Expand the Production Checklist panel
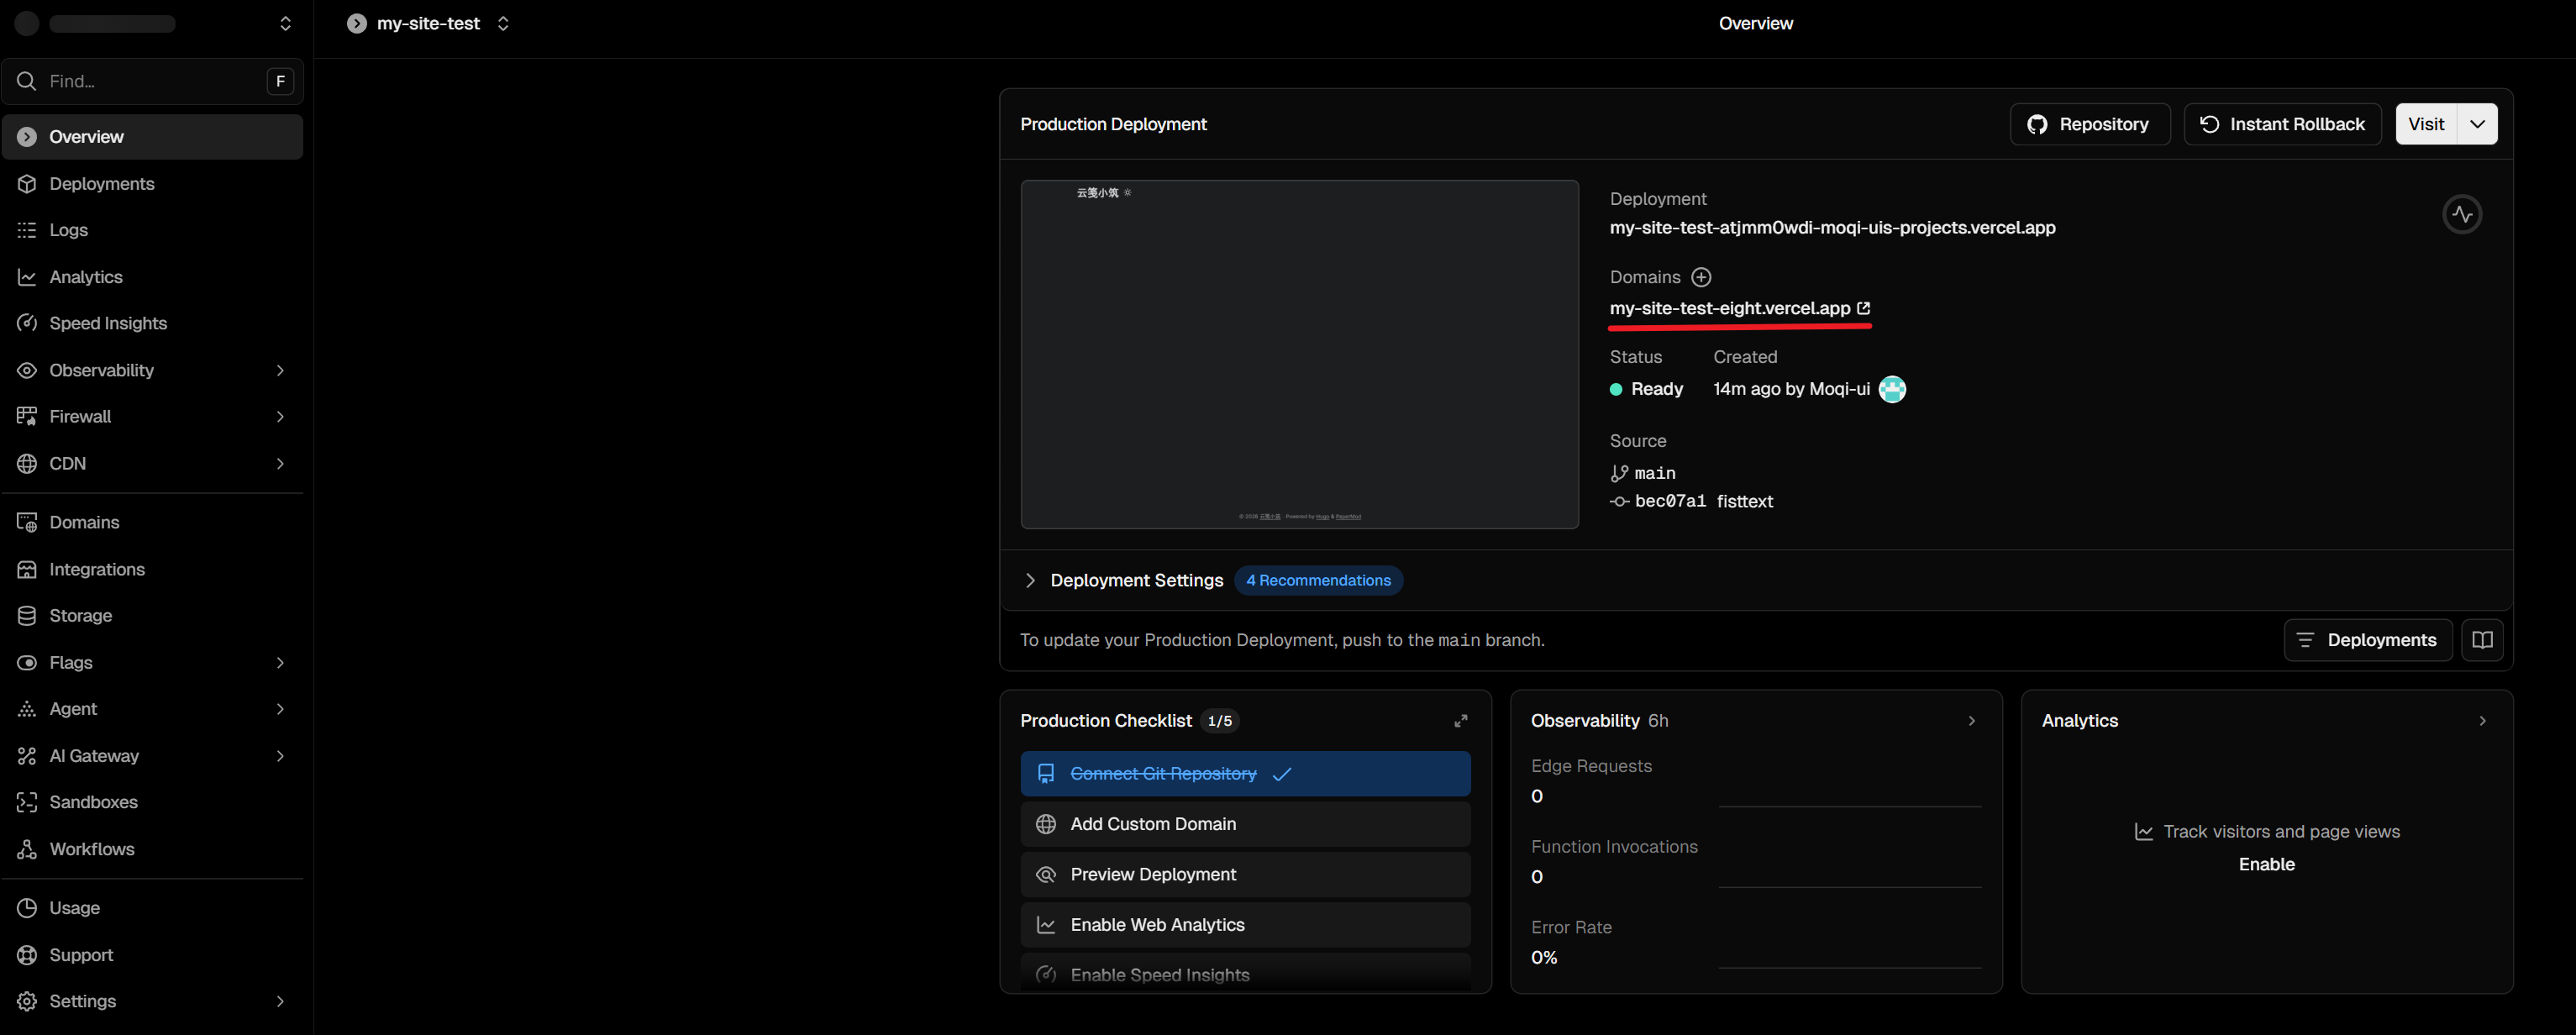2576x1035 pixels. tap(1460, 721)
